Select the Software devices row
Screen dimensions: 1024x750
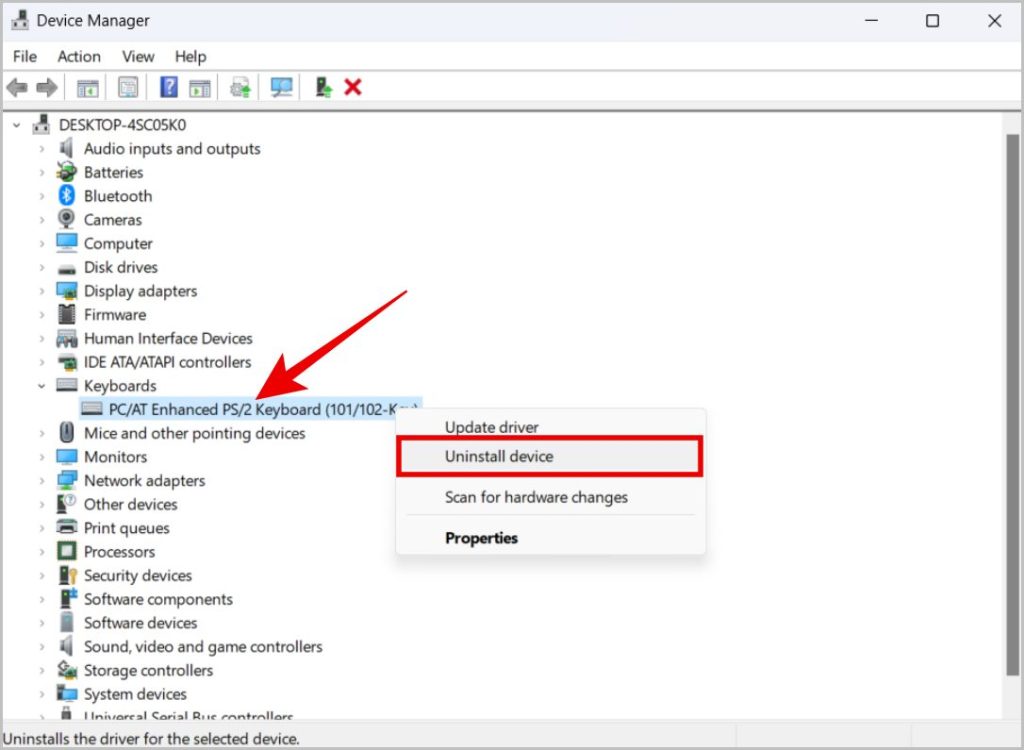tap(140, 623)
